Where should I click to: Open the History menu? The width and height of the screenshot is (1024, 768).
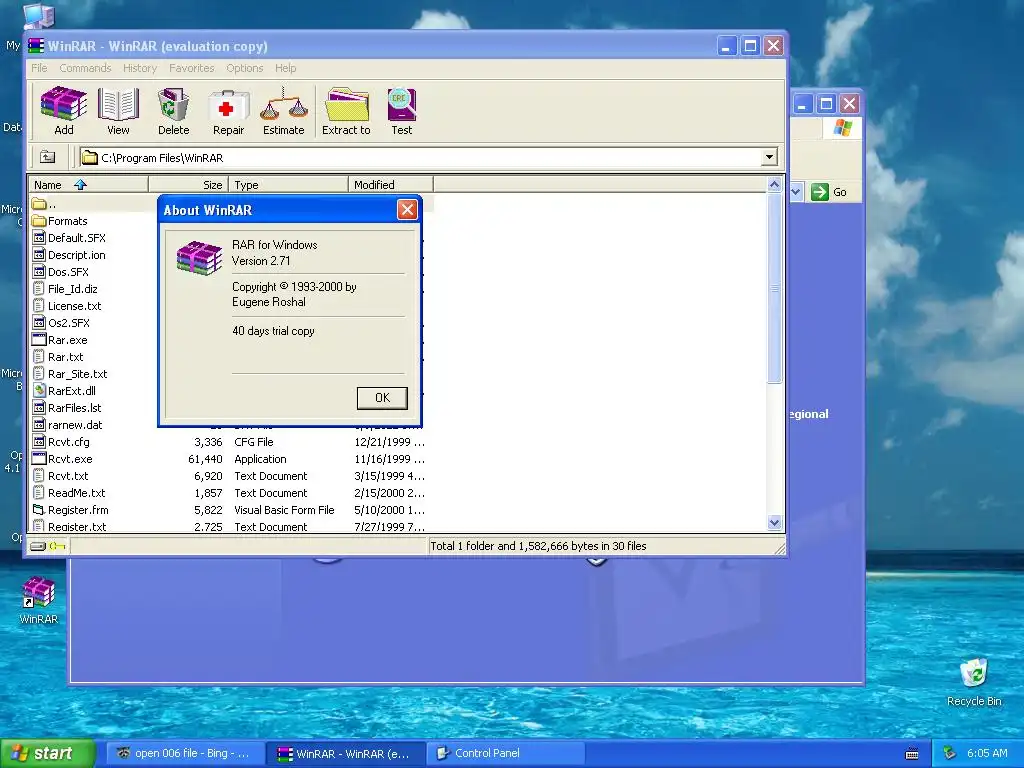(140, 68)
